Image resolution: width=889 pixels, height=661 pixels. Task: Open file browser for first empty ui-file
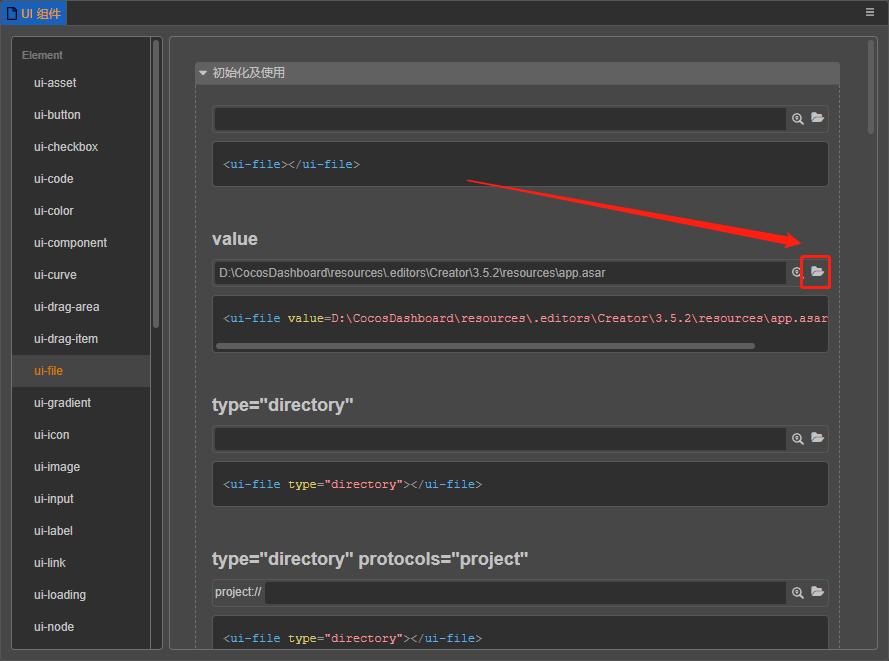click(817, 118)
